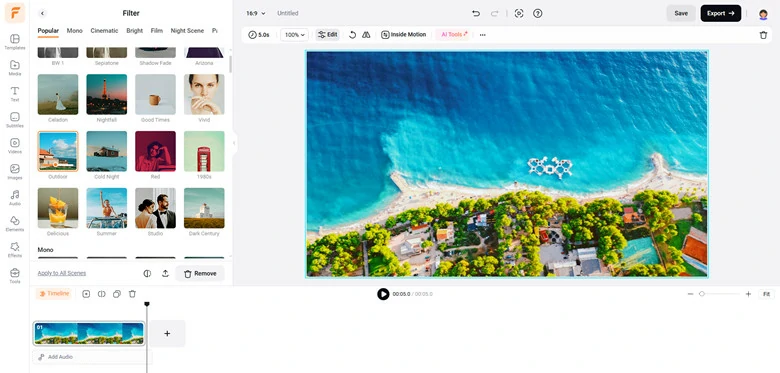780x373 pixels.
Task: Click the flip icon in the toolbar
Action: 366,35
